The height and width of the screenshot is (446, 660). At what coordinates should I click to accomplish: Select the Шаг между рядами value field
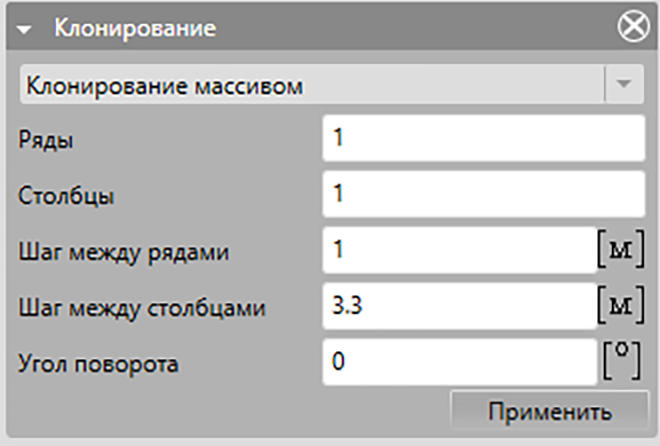(x=460, y=250)
